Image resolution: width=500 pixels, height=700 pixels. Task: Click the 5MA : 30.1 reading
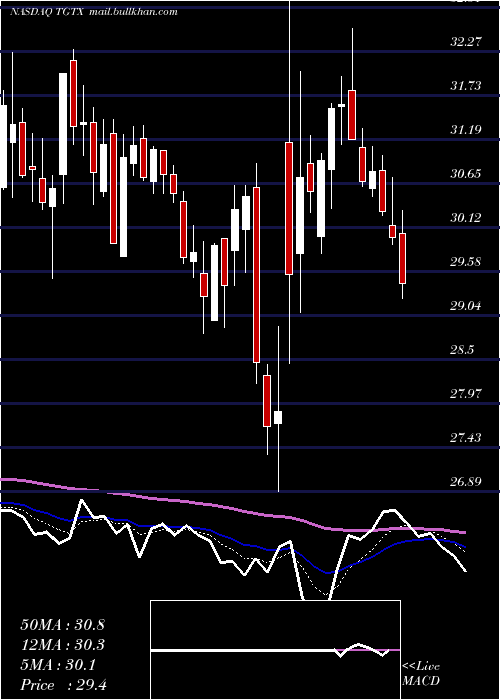(x=58, y=665)
